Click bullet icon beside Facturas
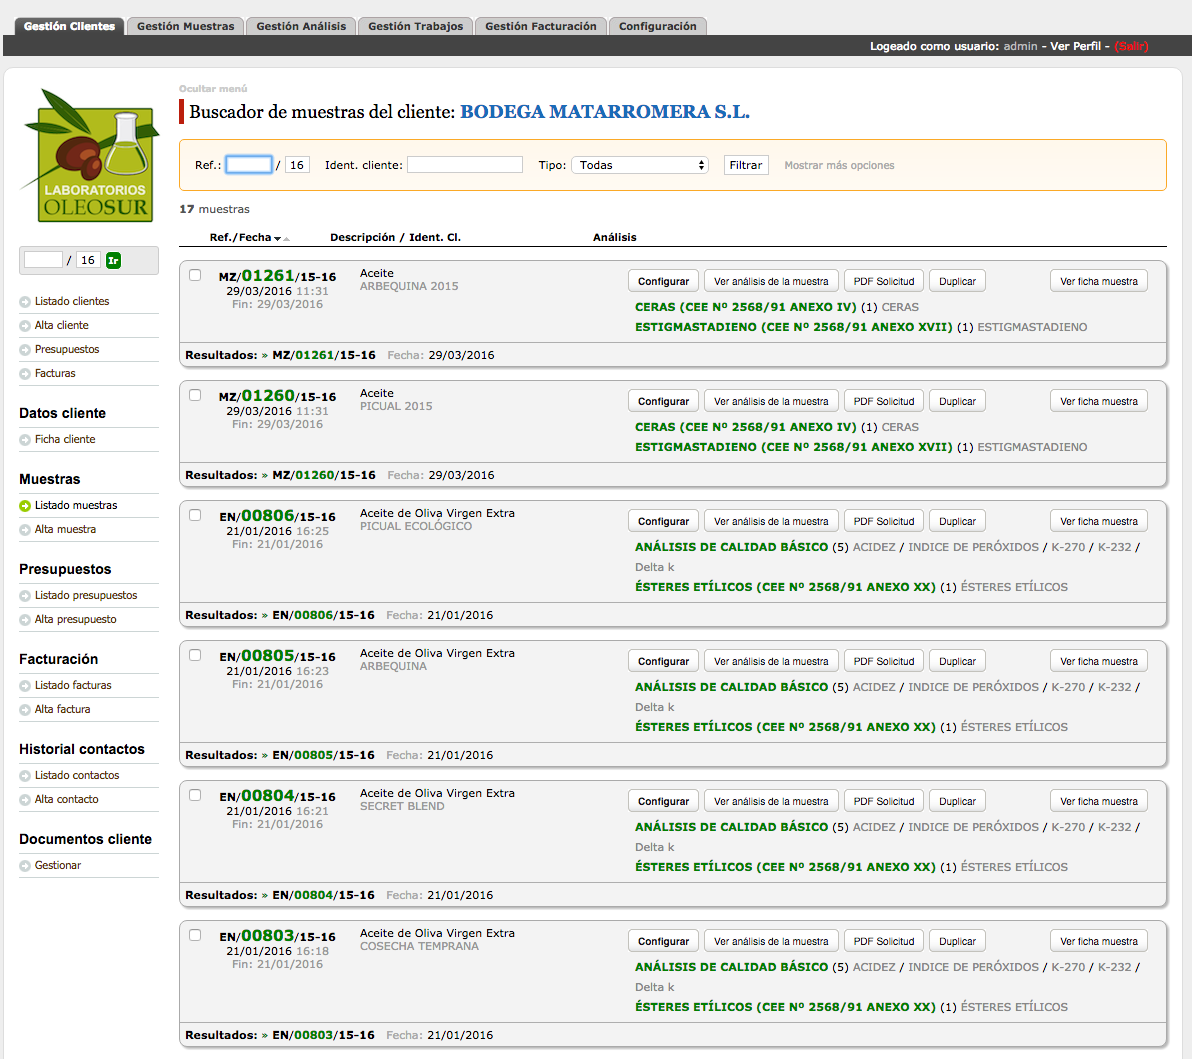The width and height of the screenshot is (1192, 1059). click(25, 374)
